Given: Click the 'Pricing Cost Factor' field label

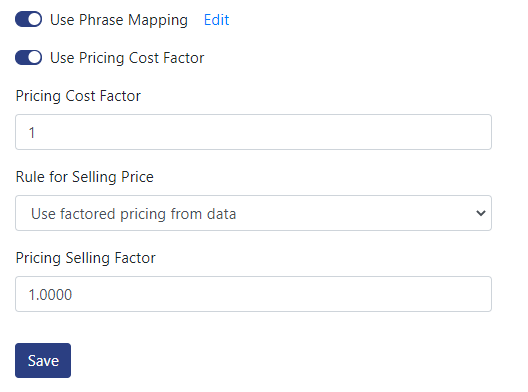Looking at the screenshot, I should pos(78,96).
